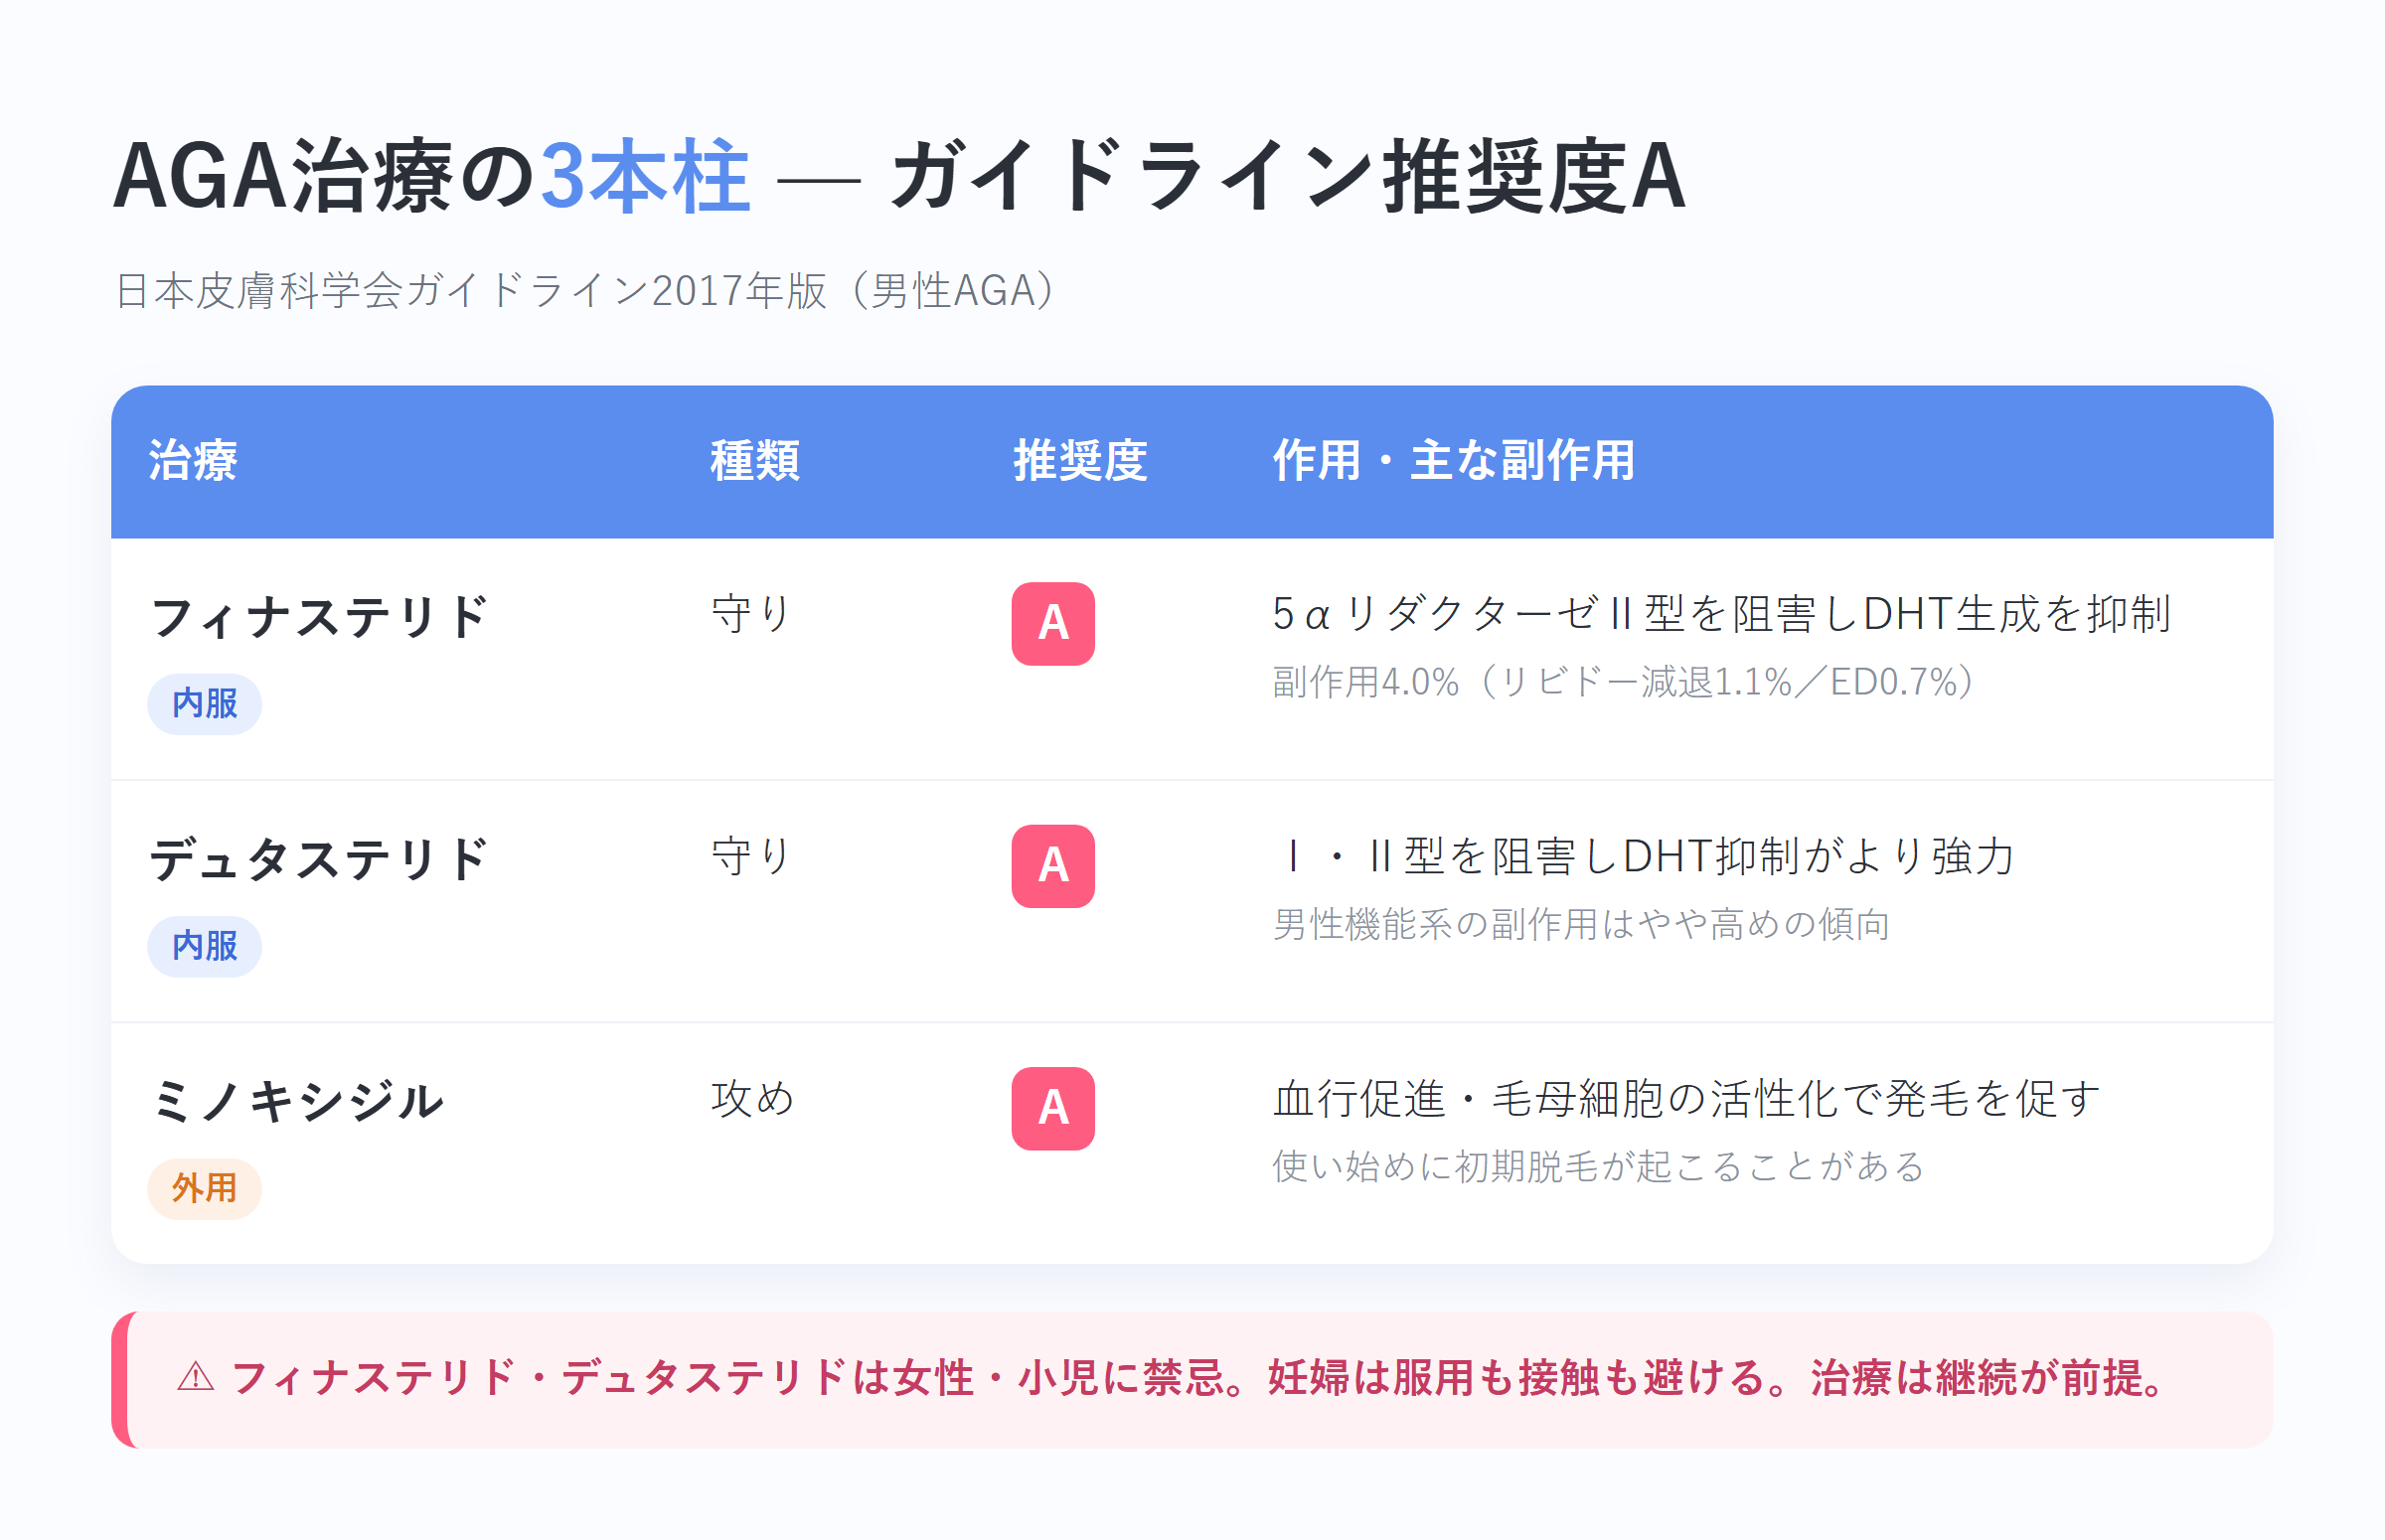This screenshot has height=1540, width=2385.
Task: Click the A badge in the デュタステリド row
Action: (1053, 866)
